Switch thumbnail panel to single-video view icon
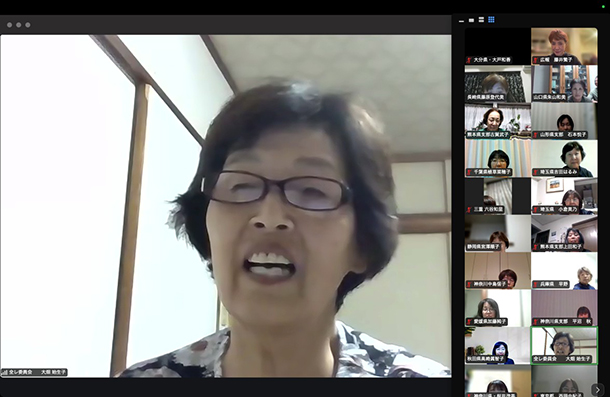 tap(471, 20)
